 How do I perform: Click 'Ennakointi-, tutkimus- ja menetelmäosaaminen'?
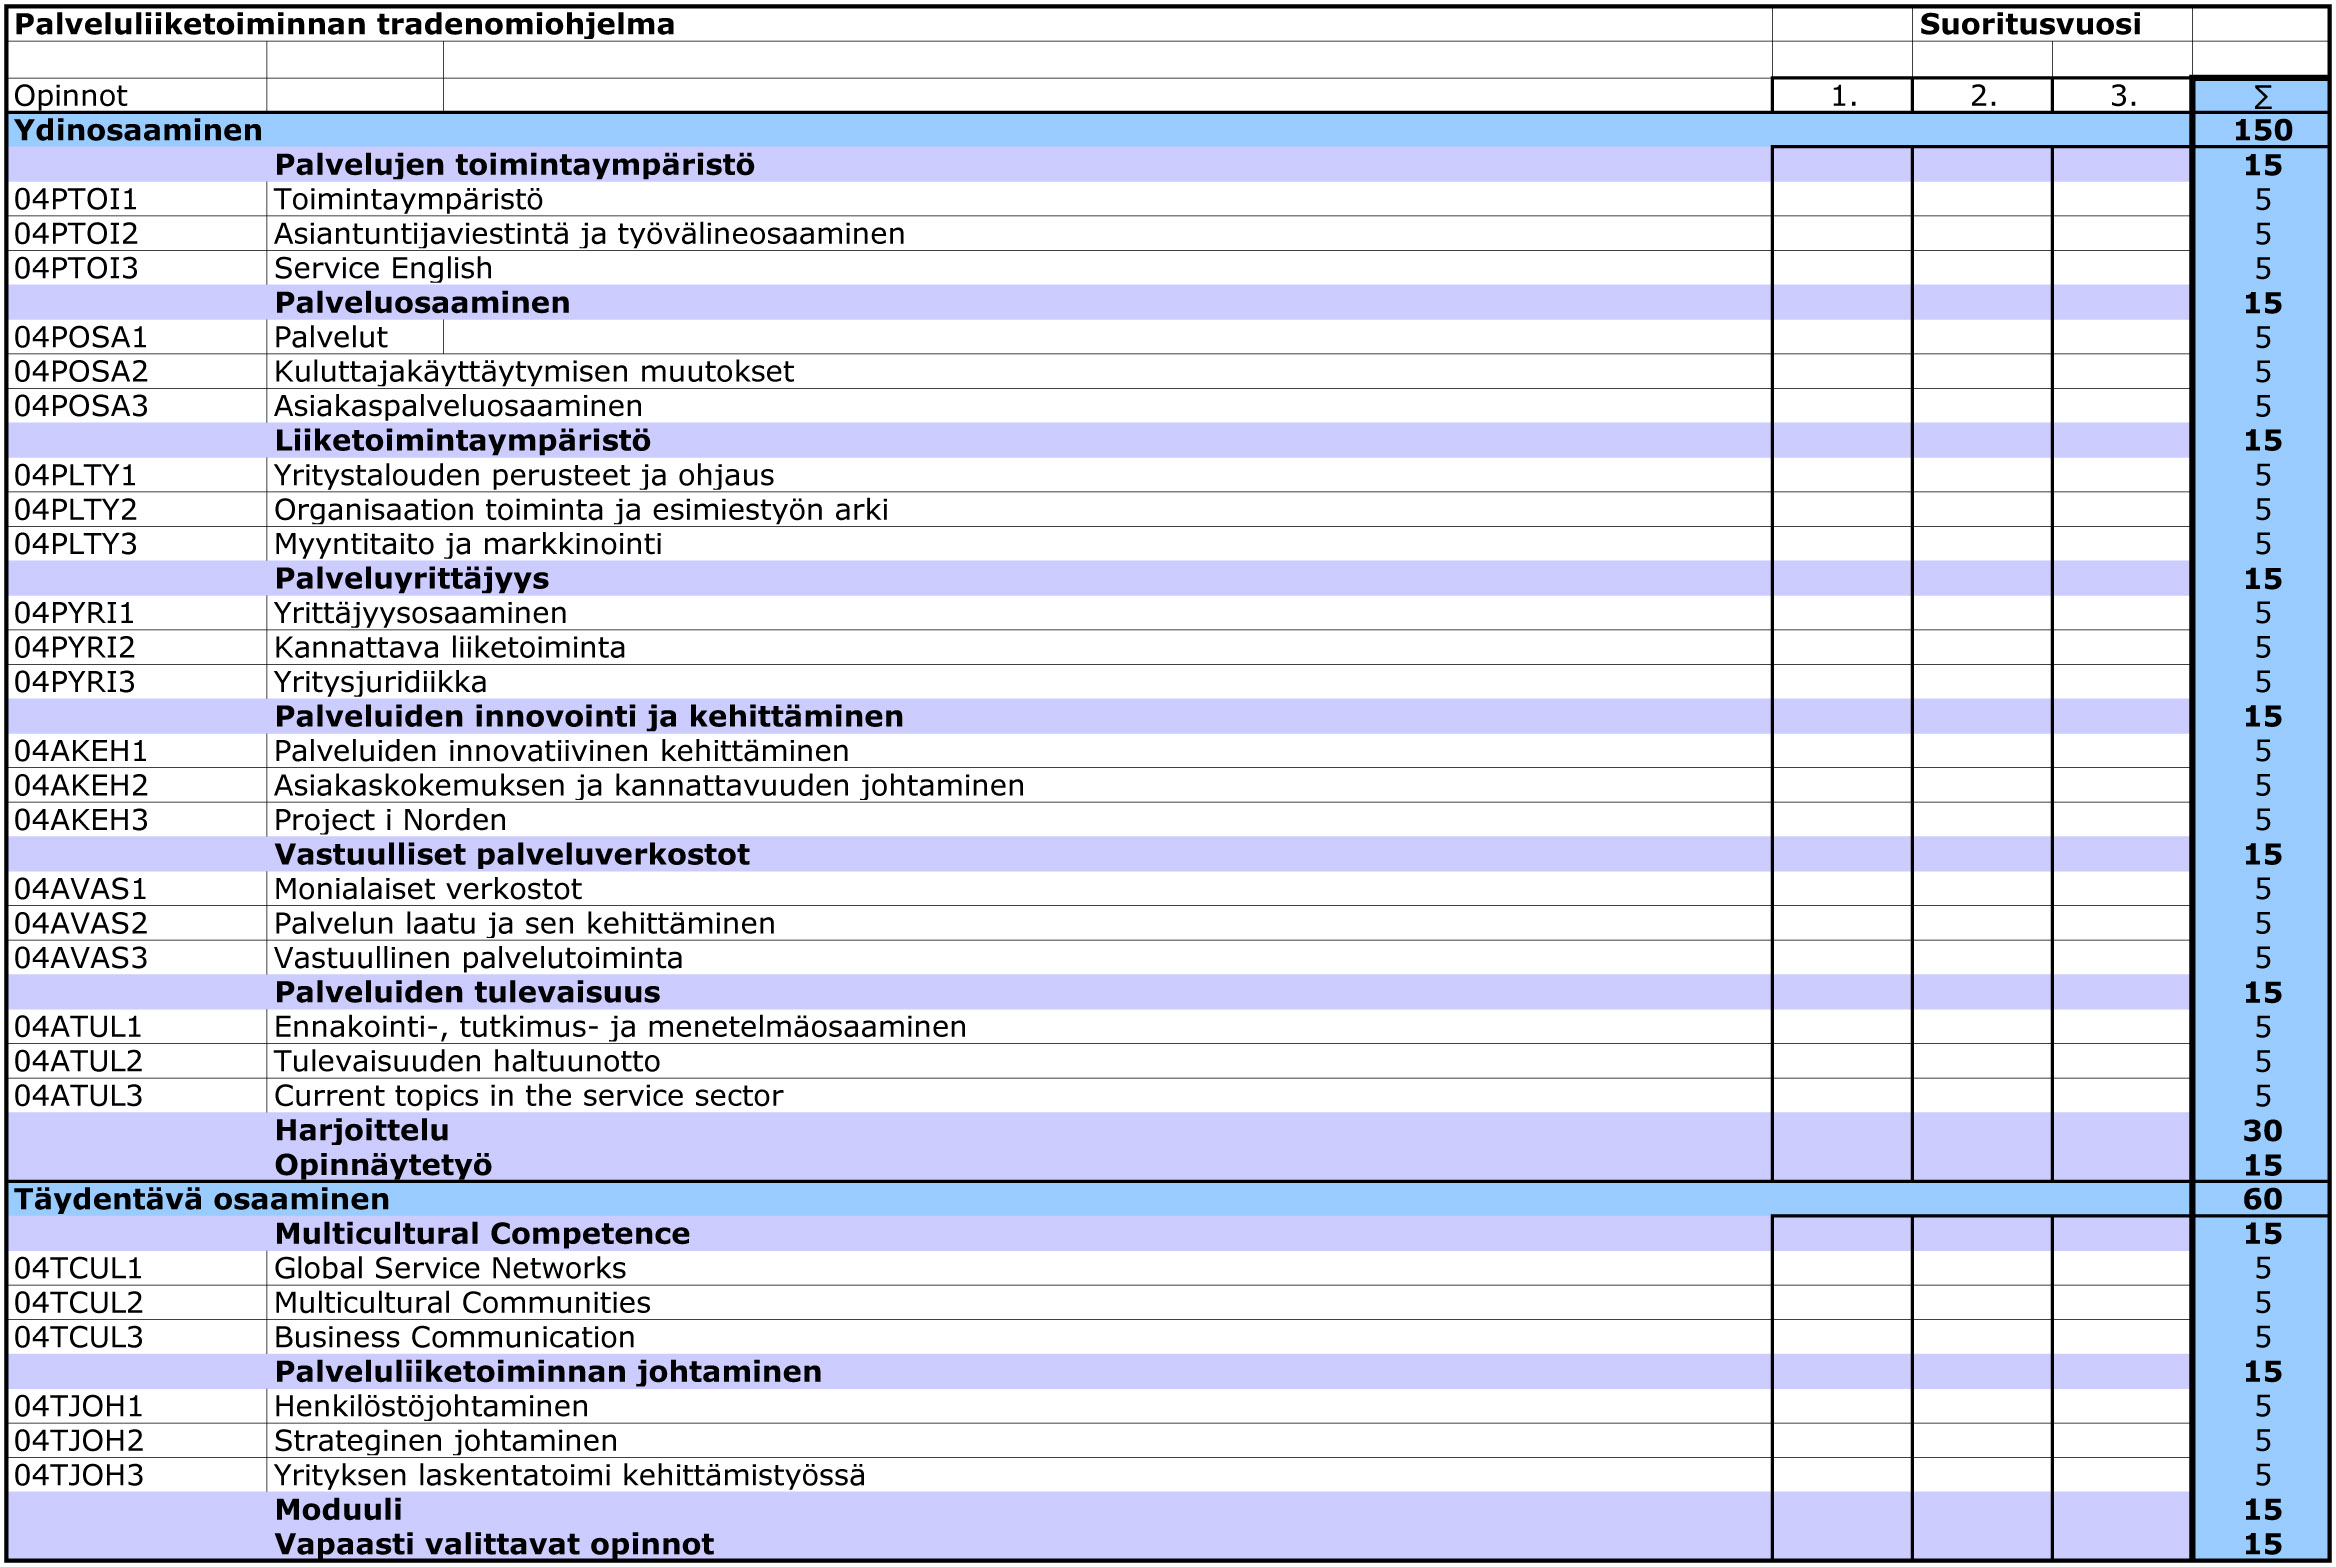620,1027
